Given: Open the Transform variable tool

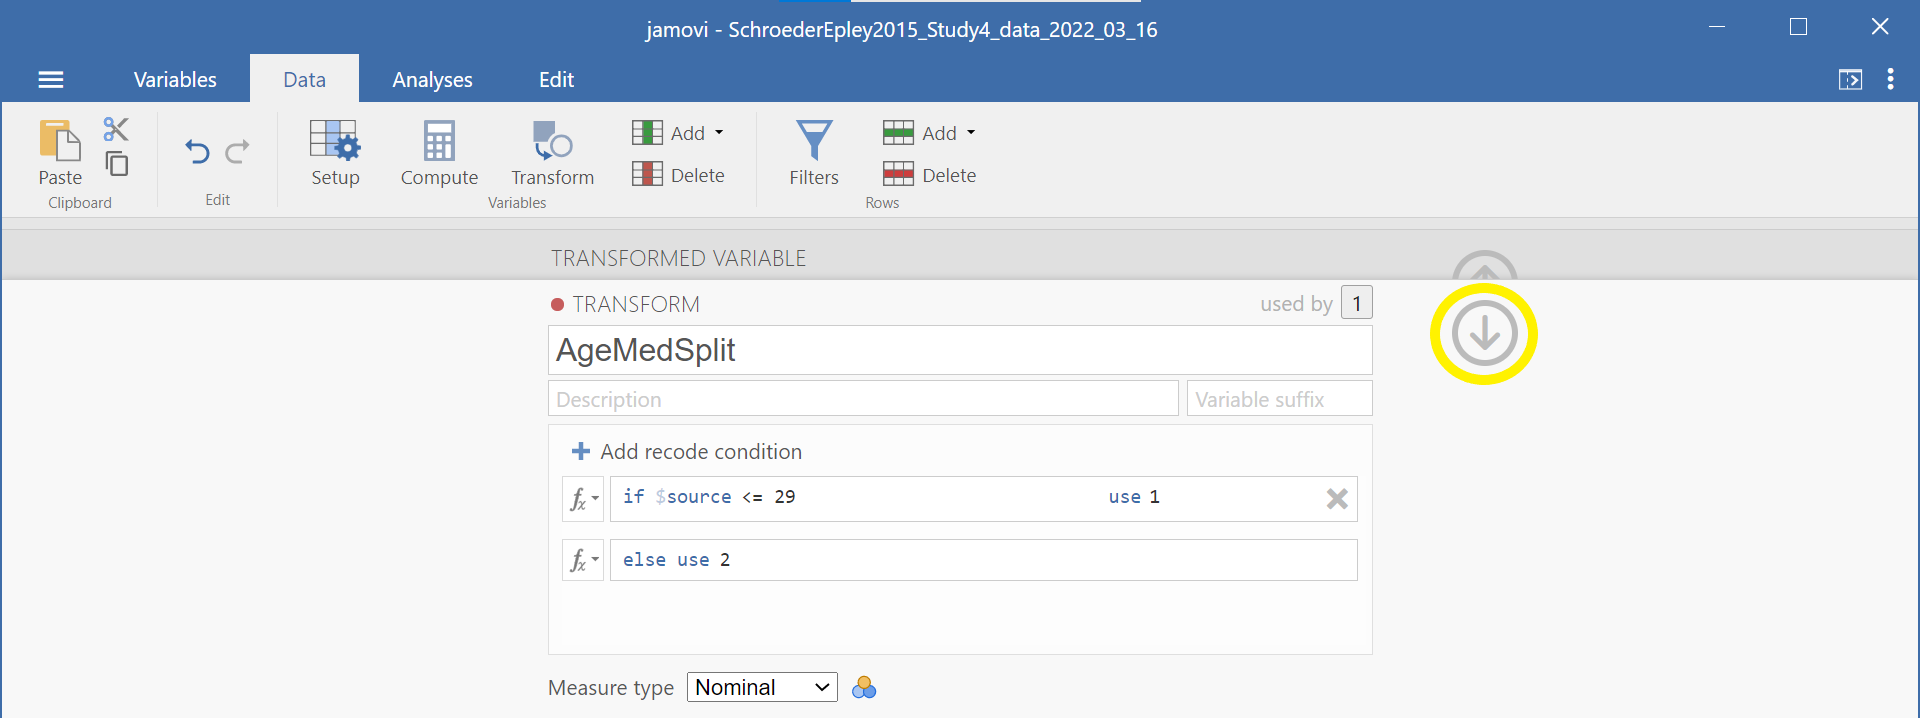Looking at the screenshot, I should click(x=552, y=152).
